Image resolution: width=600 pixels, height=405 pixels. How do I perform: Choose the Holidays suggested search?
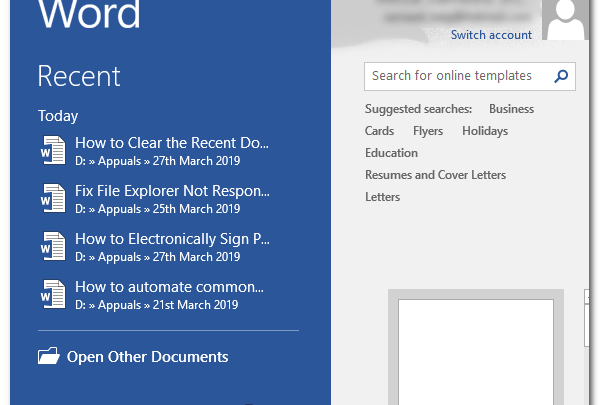(485, 131)
